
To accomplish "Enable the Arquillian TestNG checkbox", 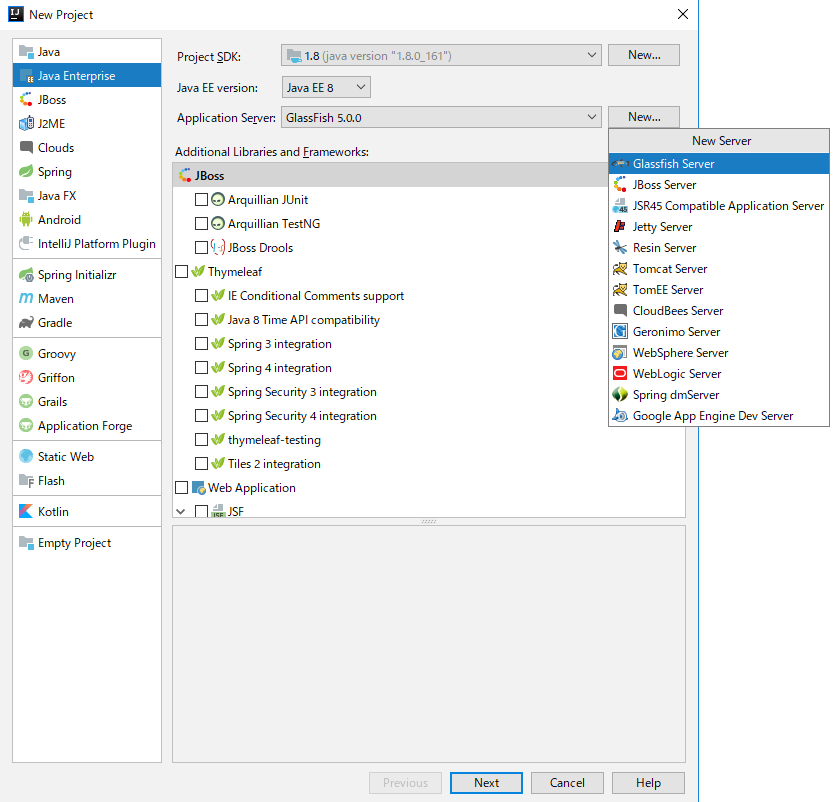I will coord(201,224).
